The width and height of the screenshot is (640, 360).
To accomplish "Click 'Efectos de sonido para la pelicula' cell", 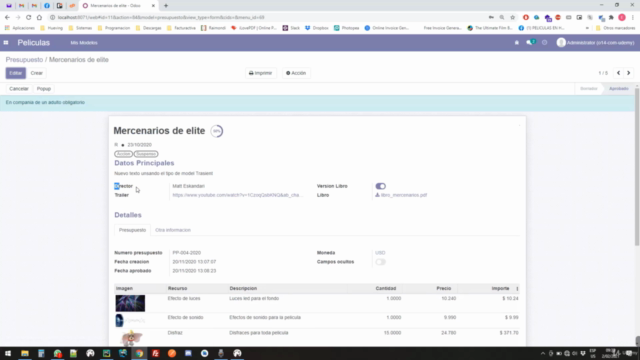I will pyautogui.click(x=265, y=317).
